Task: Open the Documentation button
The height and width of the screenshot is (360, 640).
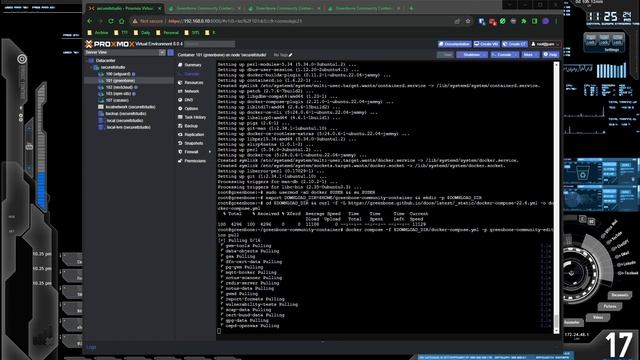Action: click(x=454, y=44)
